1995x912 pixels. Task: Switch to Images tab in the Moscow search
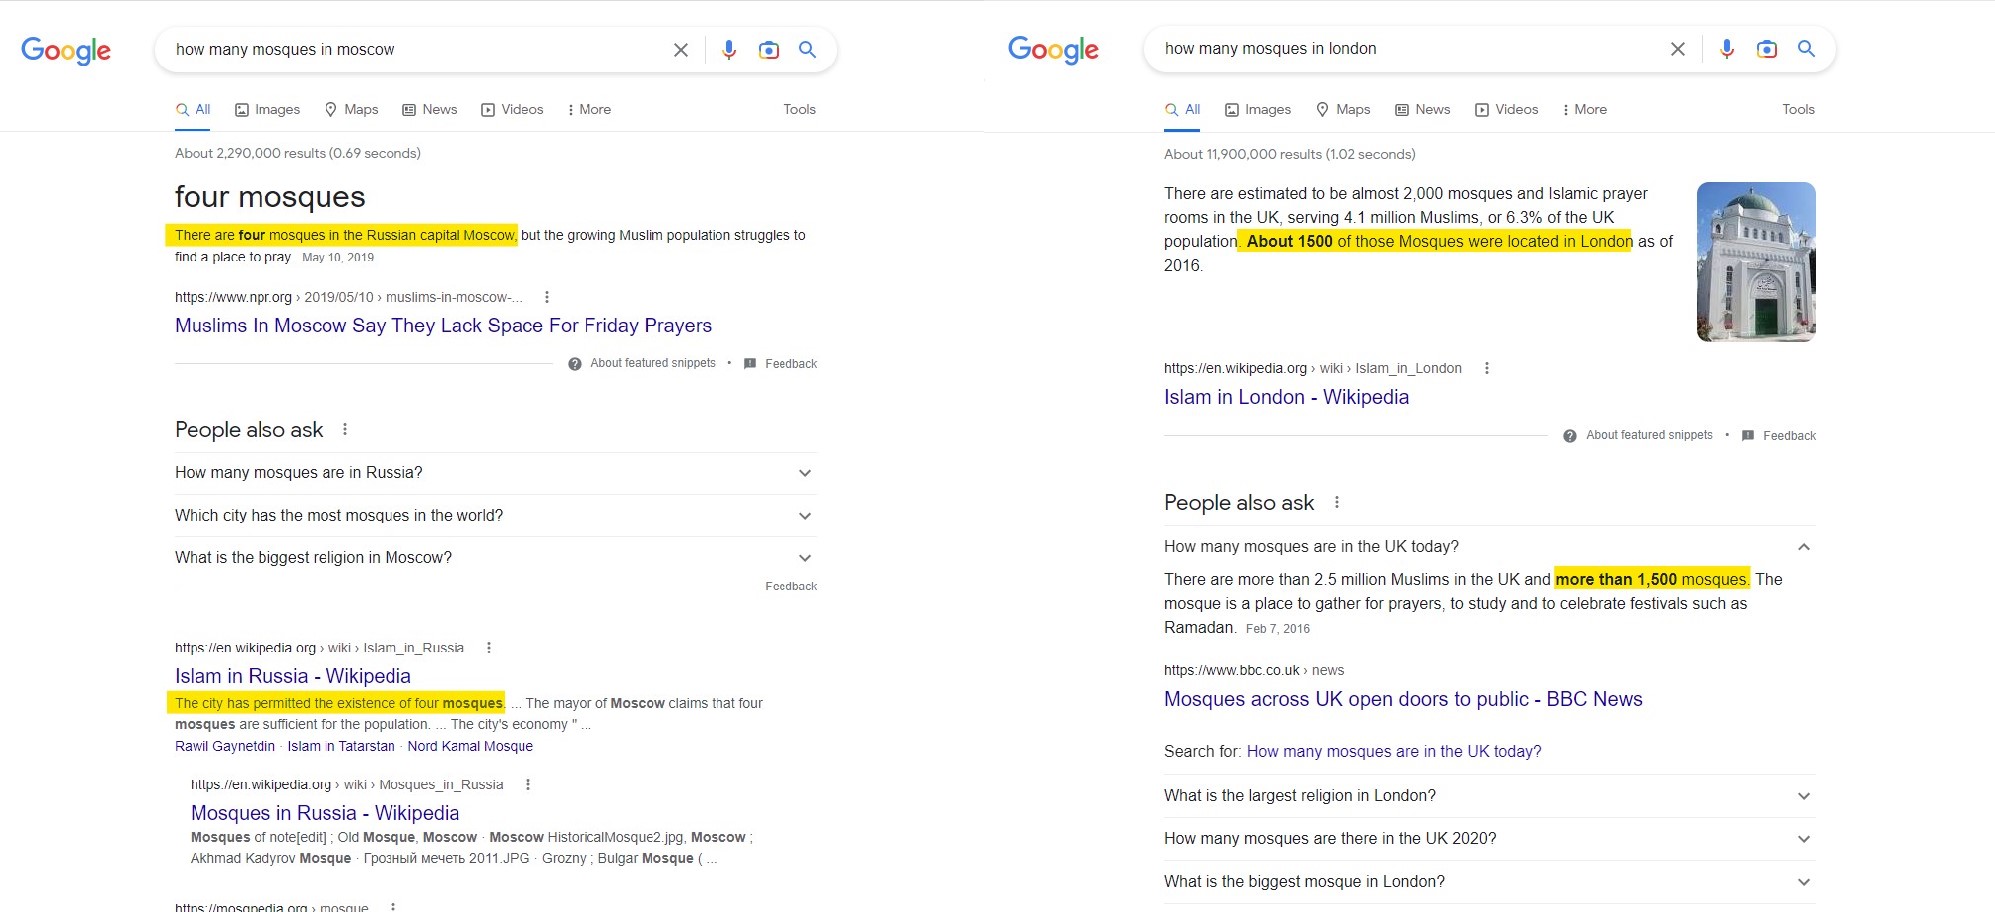pyautogui.click(x=267, y=110)
